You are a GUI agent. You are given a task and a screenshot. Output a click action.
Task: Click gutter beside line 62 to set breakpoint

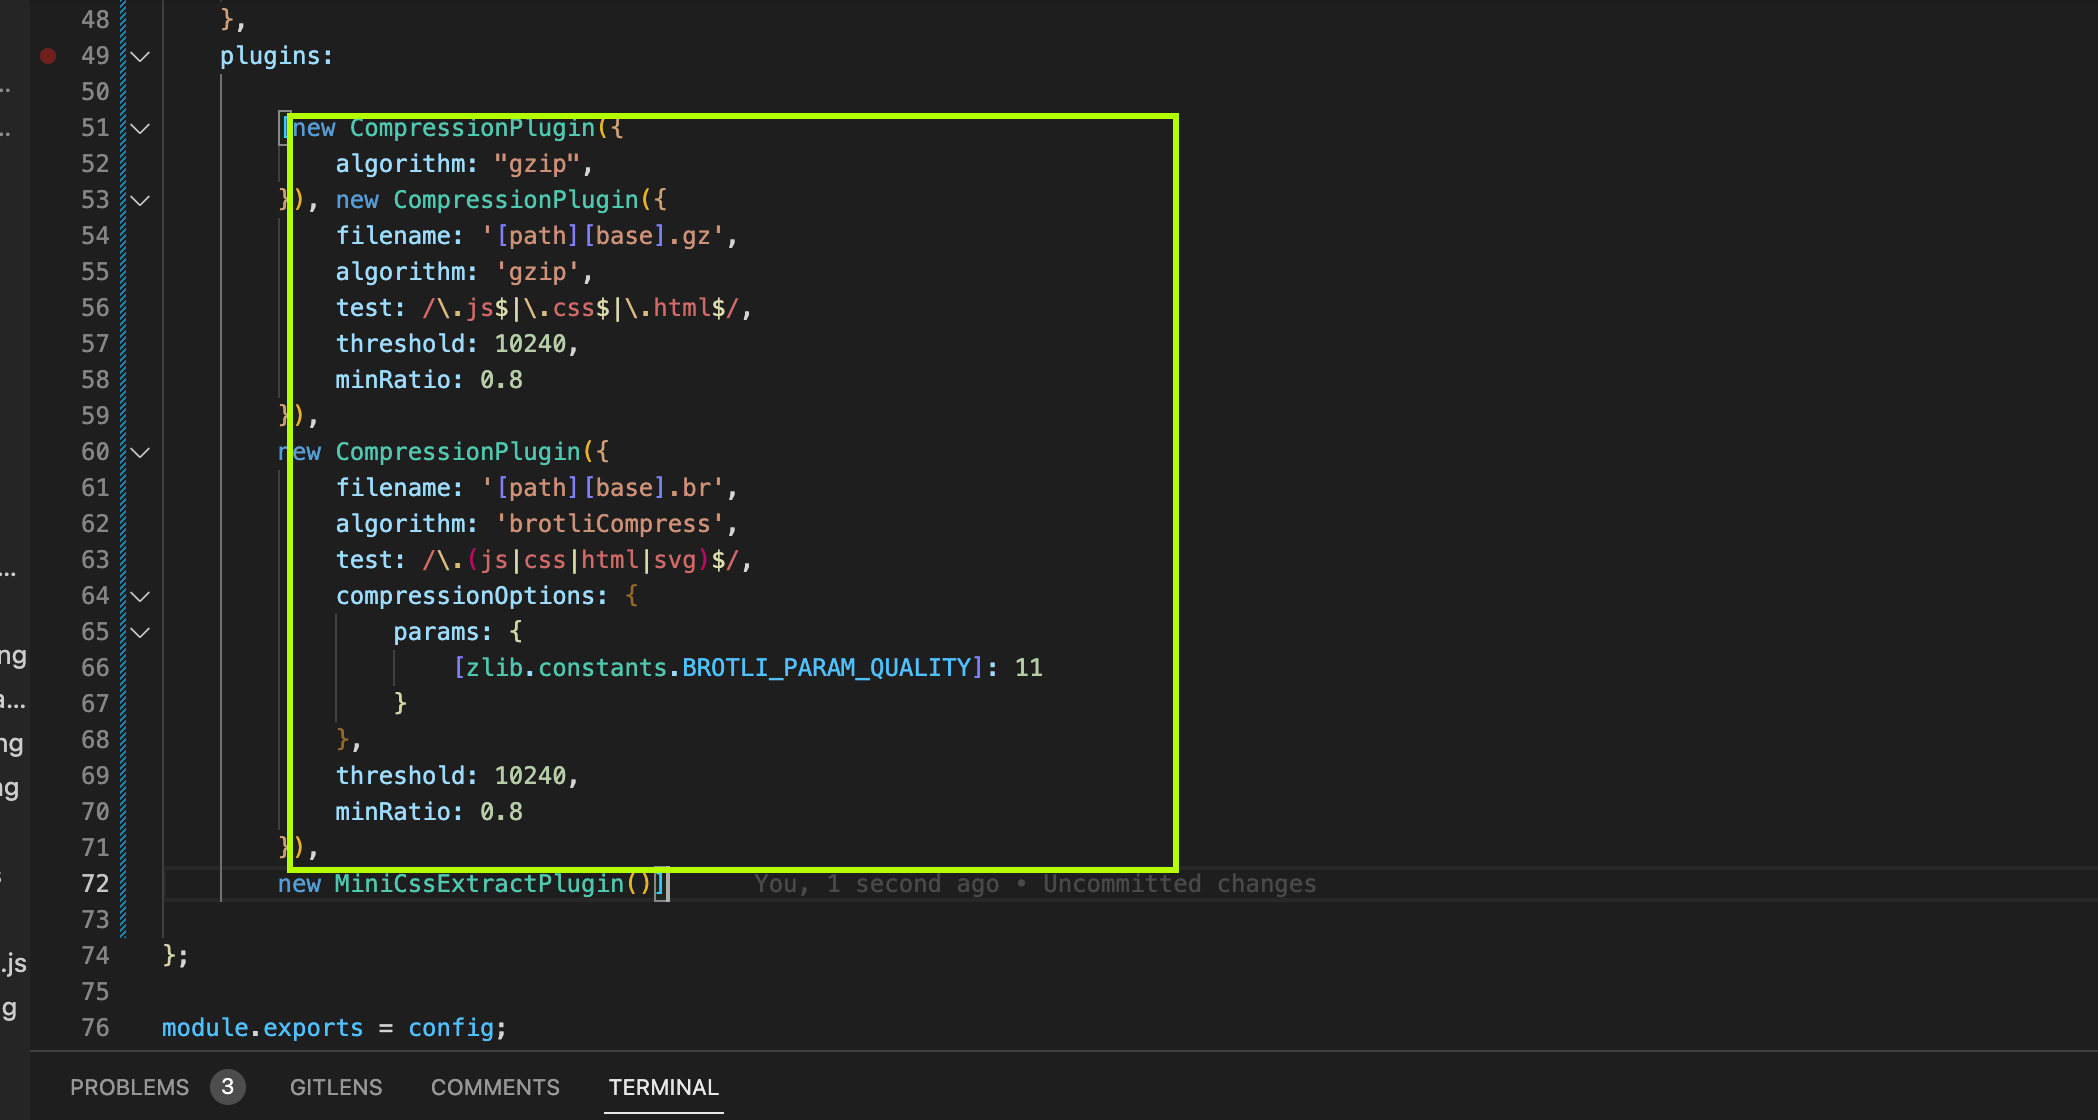pos(48,523)
